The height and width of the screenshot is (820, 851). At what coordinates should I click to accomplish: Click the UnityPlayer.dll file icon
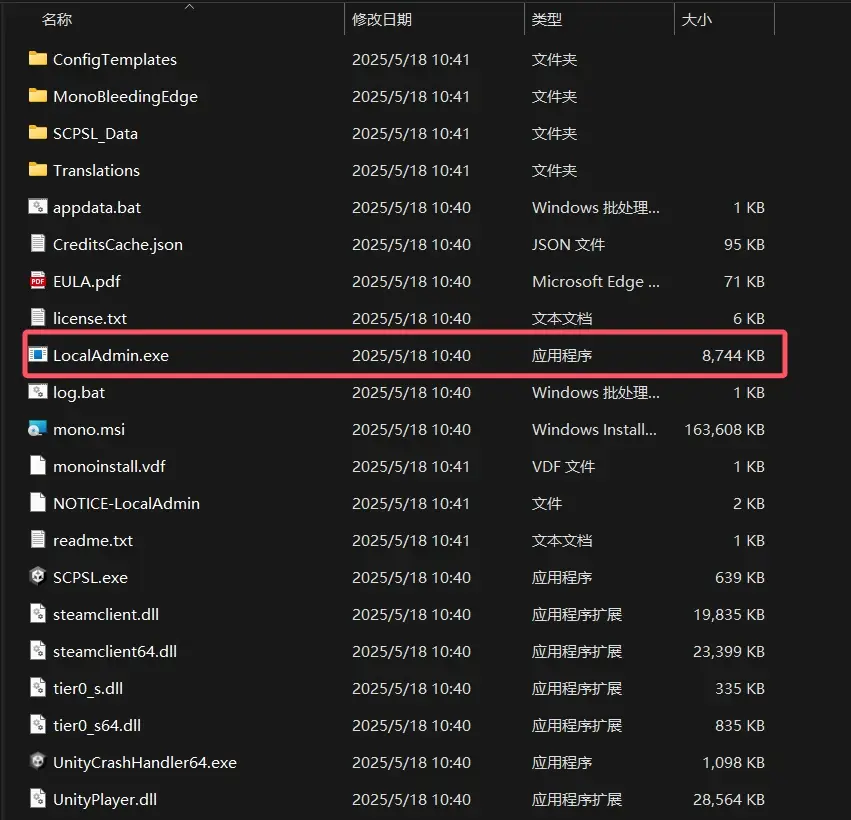pos(37,798)
